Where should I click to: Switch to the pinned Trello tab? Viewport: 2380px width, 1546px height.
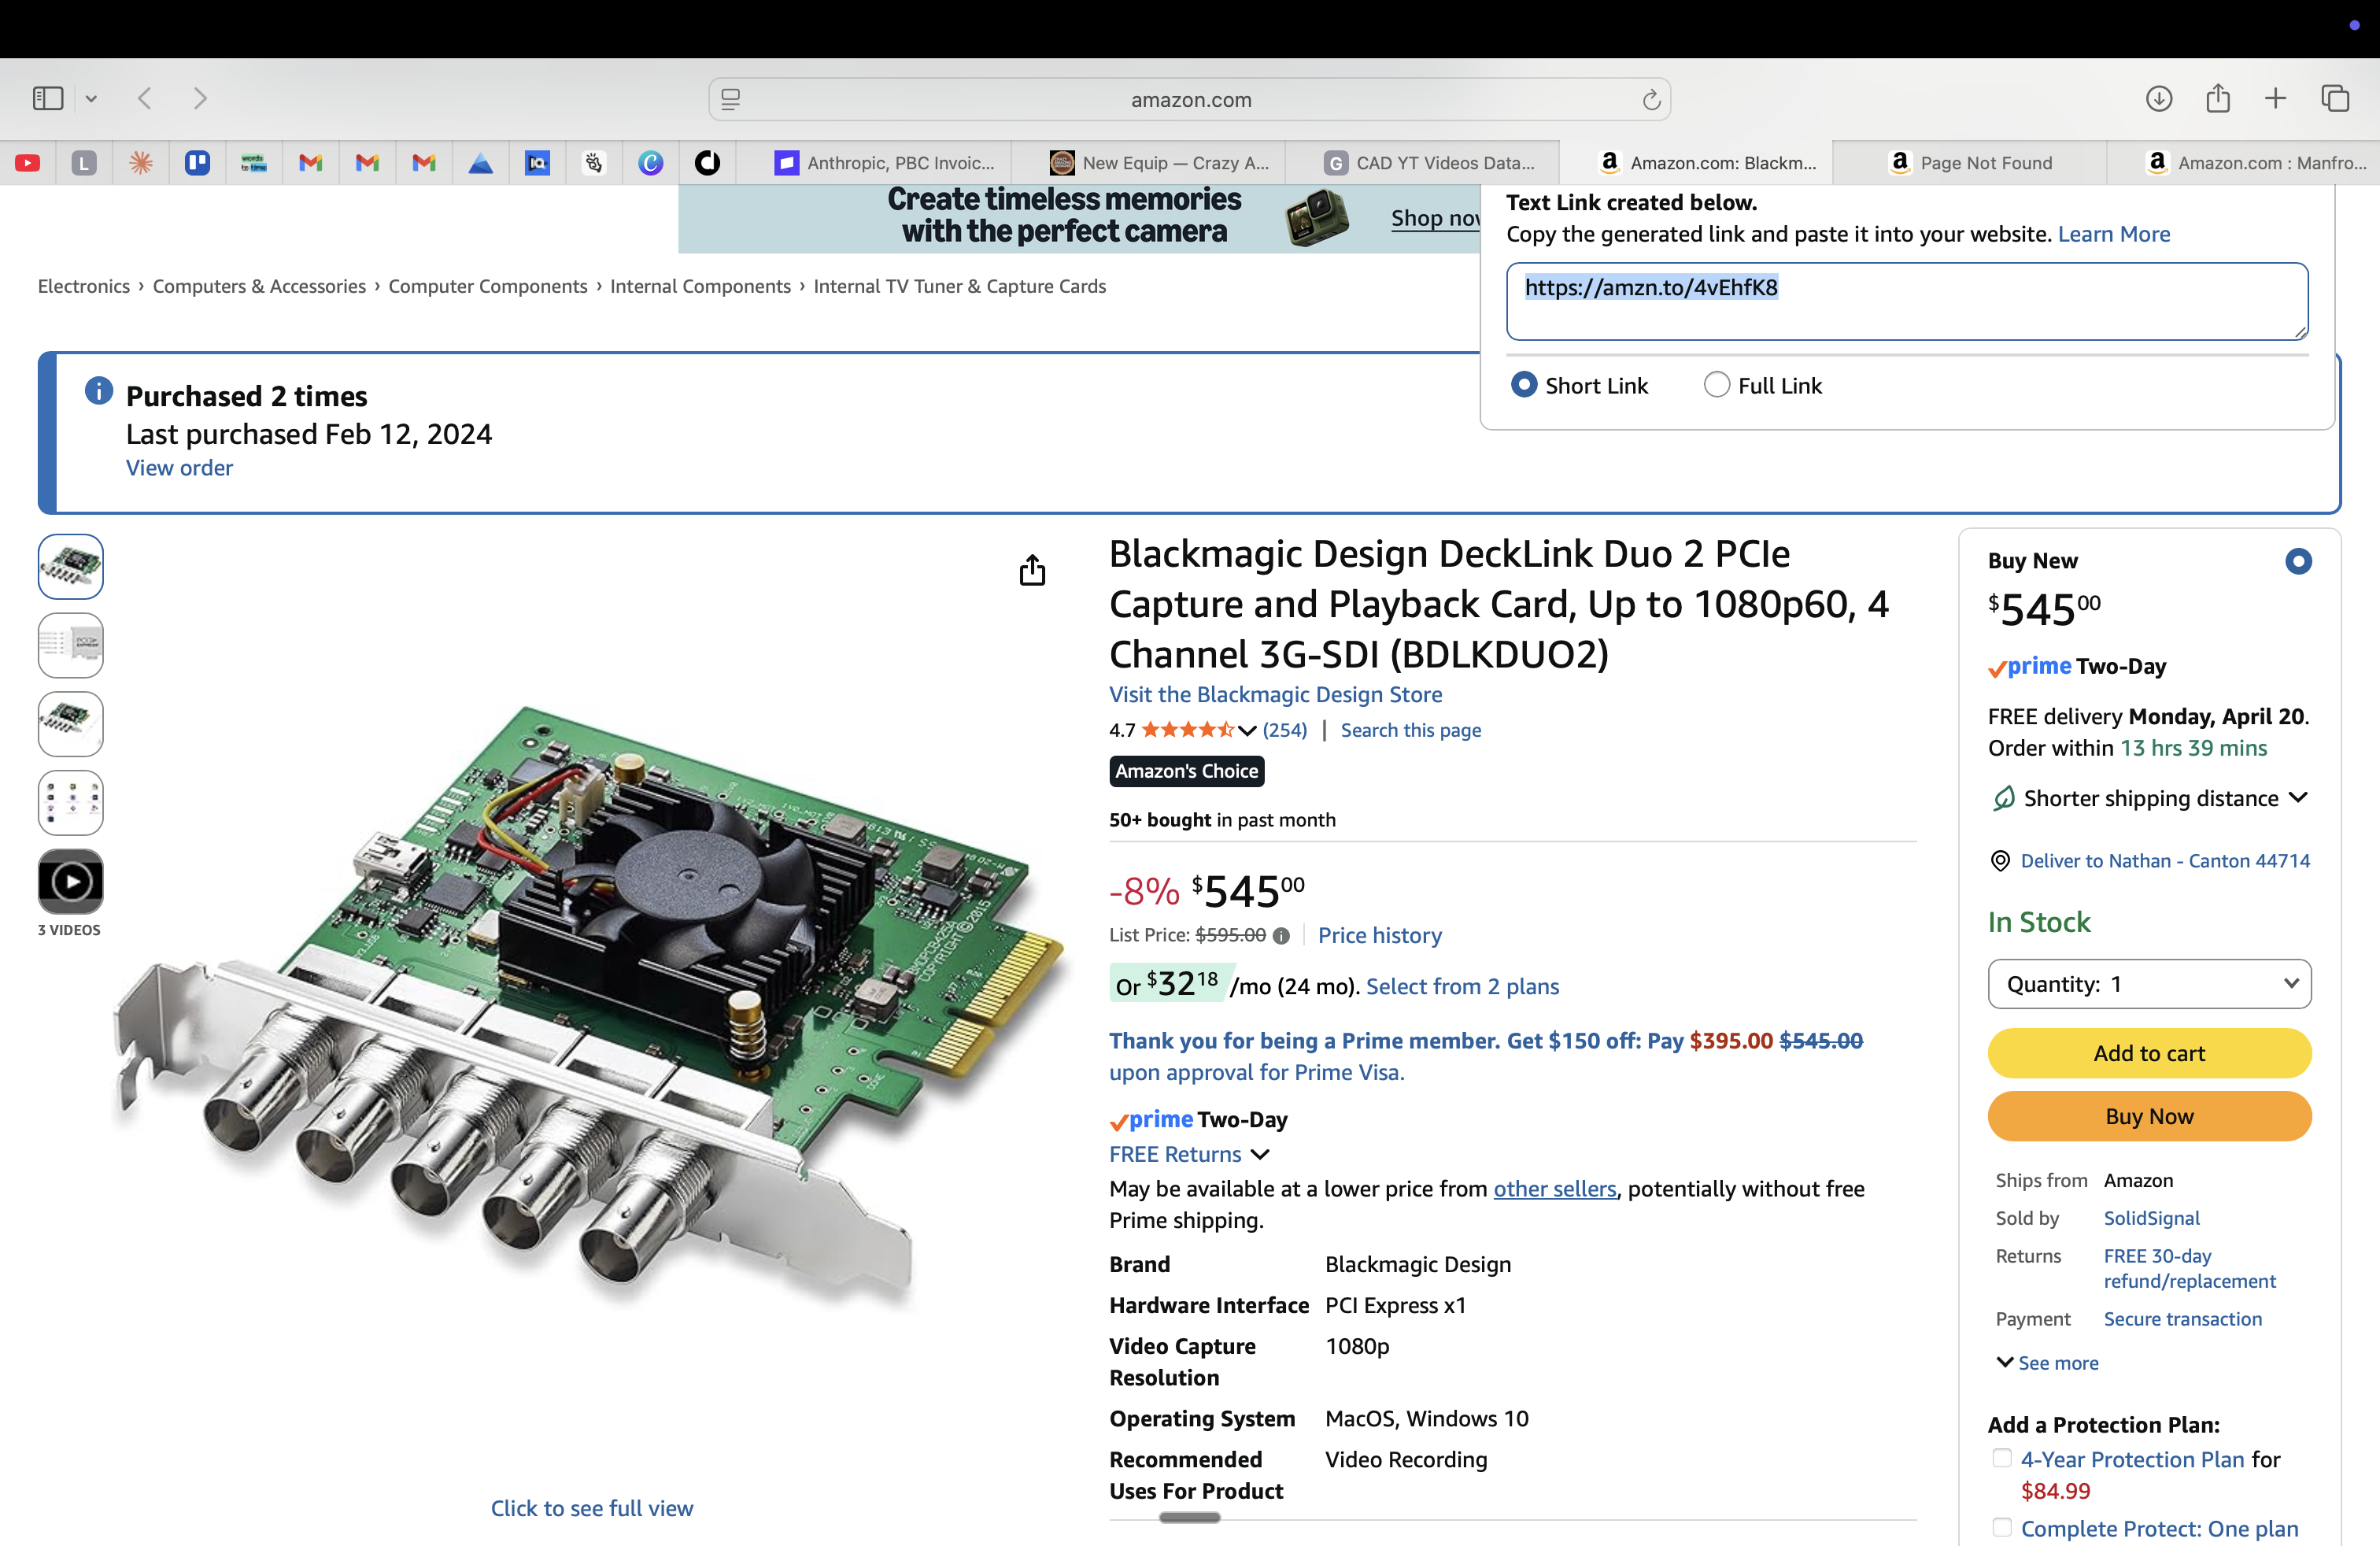tap(197, 162)
